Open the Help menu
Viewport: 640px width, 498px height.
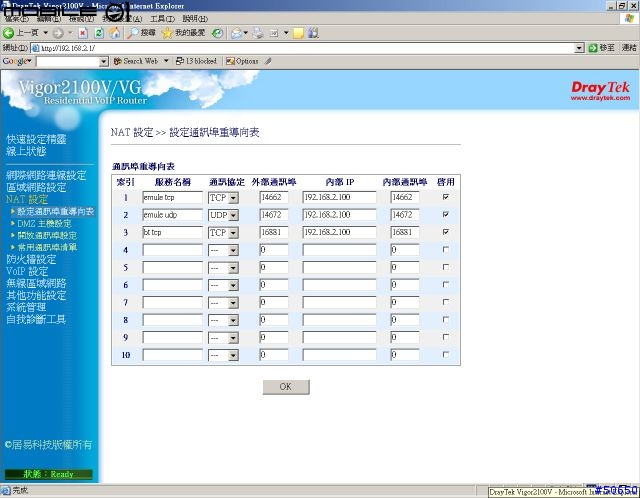pos(195,19)
